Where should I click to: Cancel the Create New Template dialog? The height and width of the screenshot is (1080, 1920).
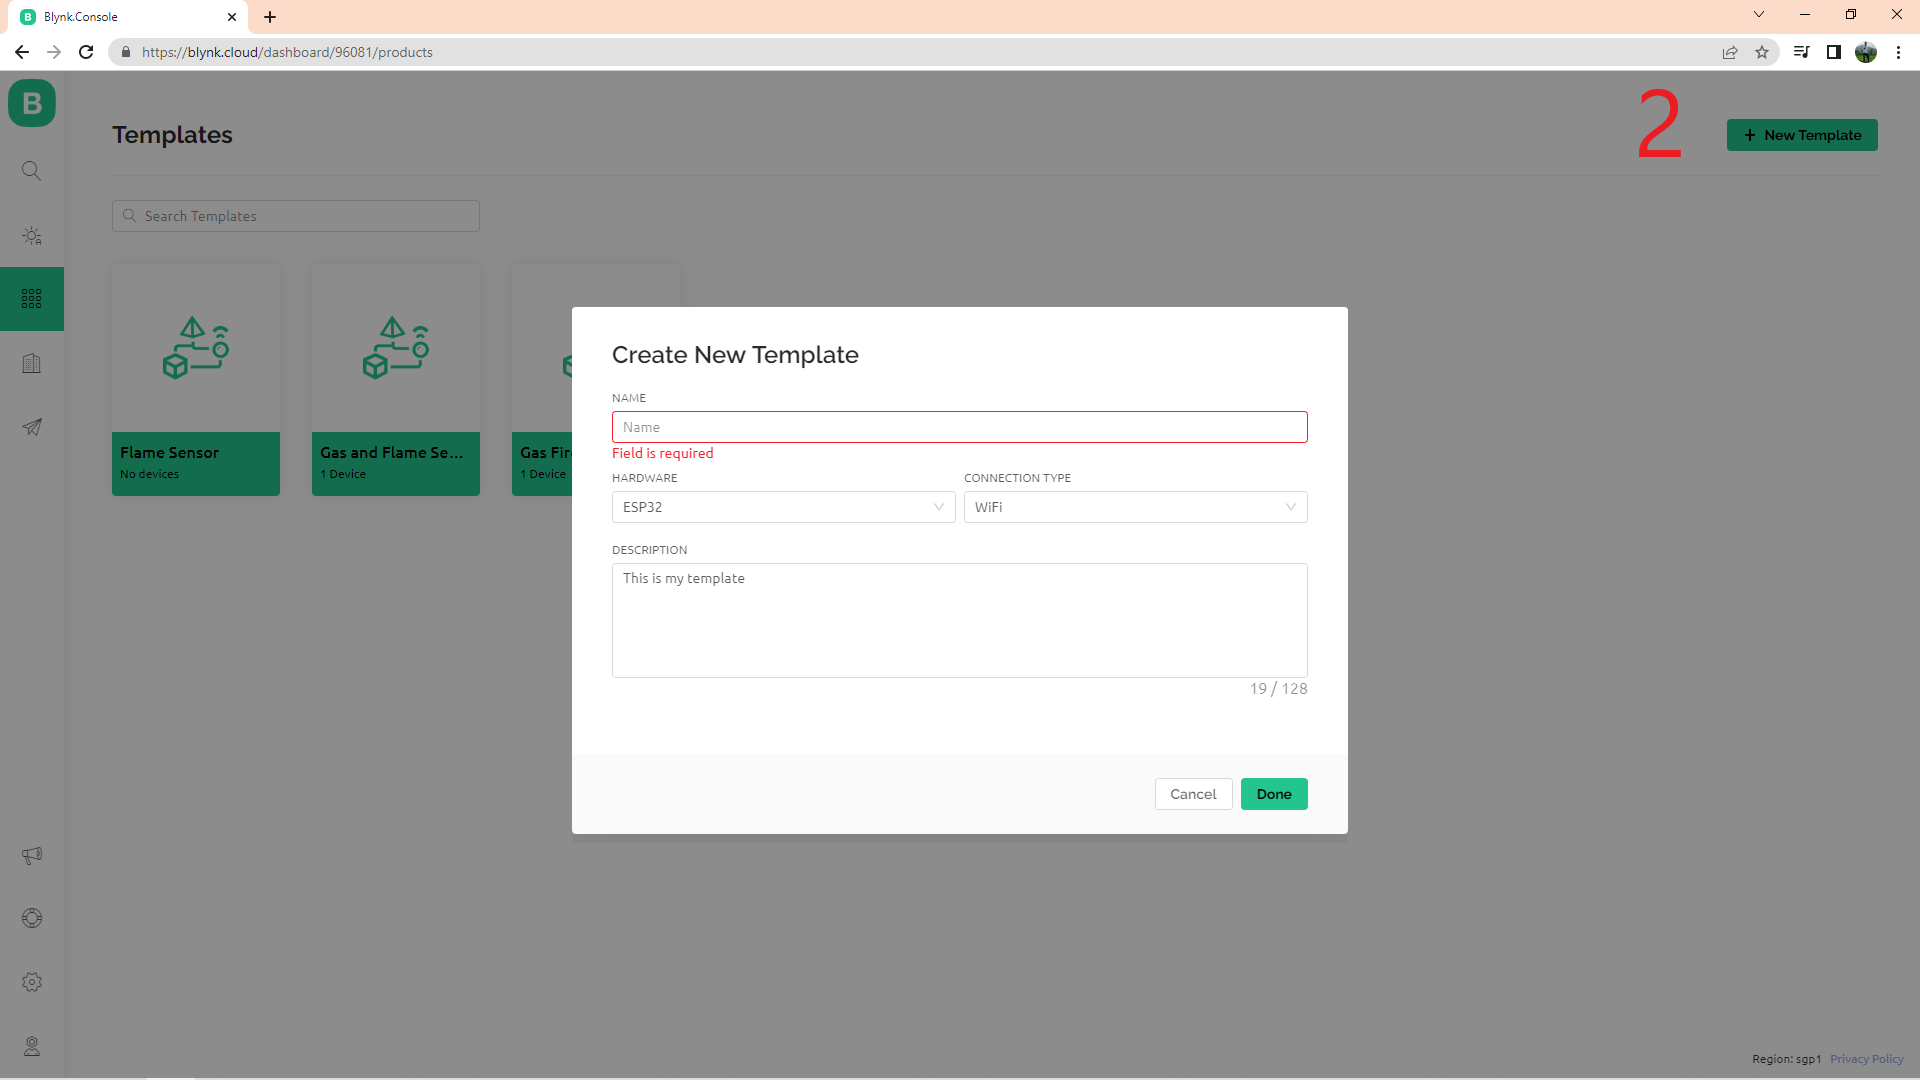[1193, 794]
